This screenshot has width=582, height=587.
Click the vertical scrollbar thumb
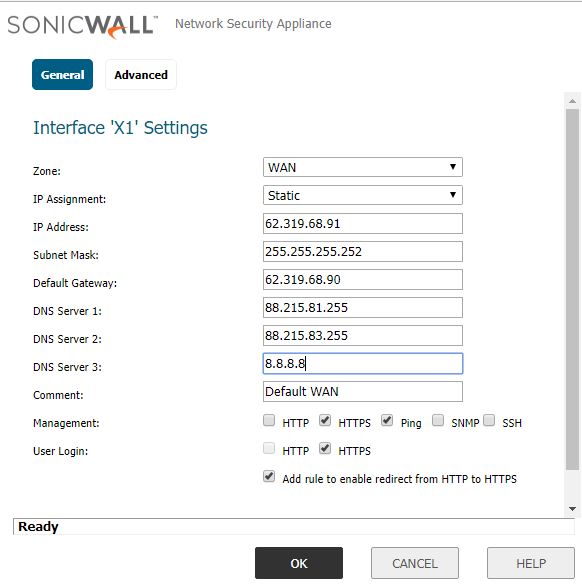(572, 289)
